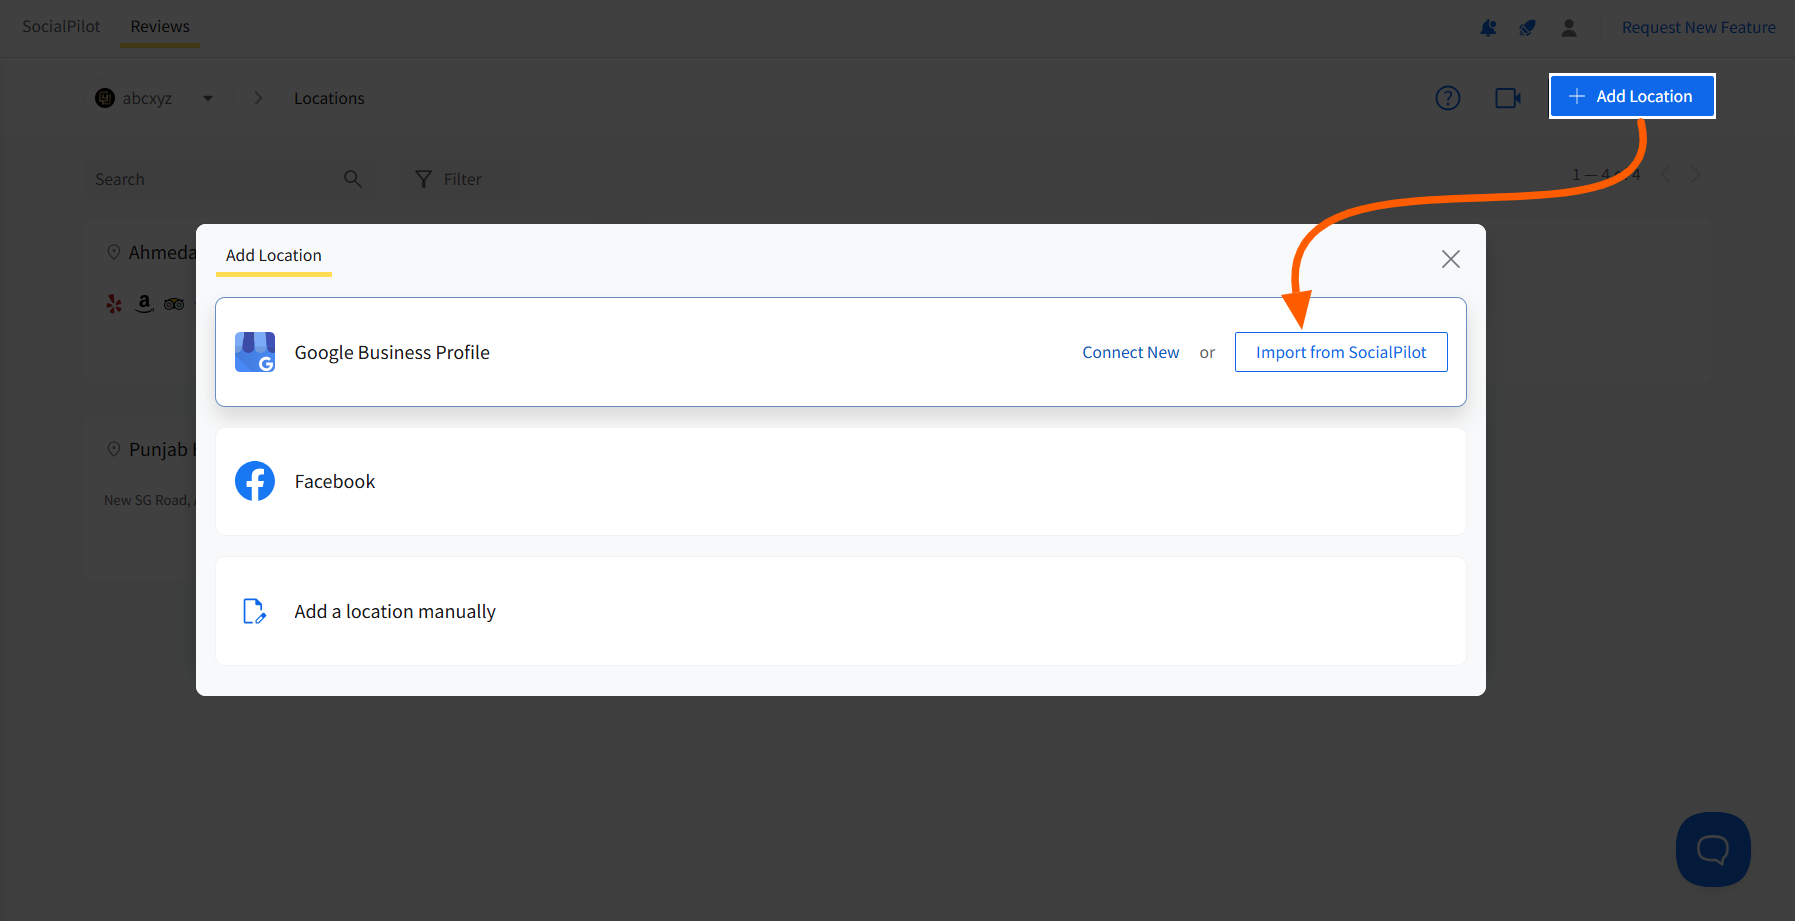Viewport: 1795px width, 921px height.
Task: Click the Facebook logo icon
Action: (x=255, y=481)
